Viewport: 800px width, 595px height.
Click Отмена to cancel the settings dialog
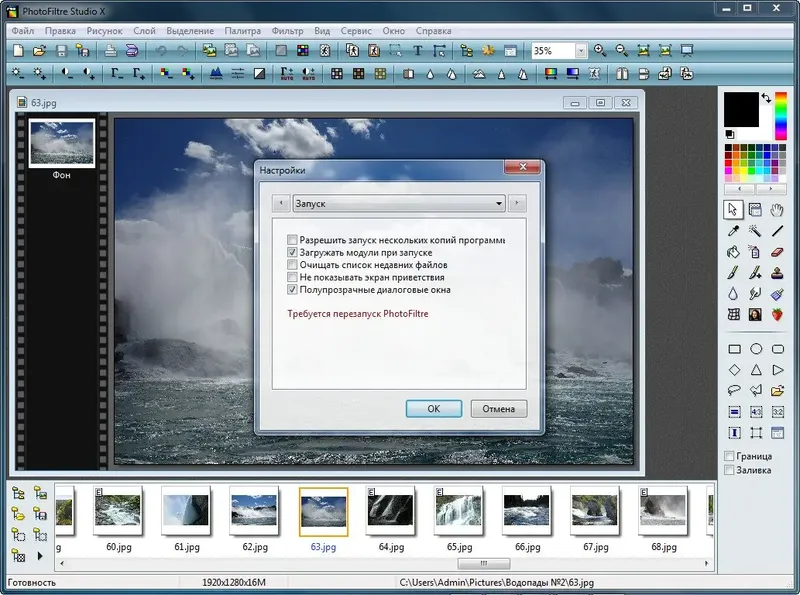point(497,408)
